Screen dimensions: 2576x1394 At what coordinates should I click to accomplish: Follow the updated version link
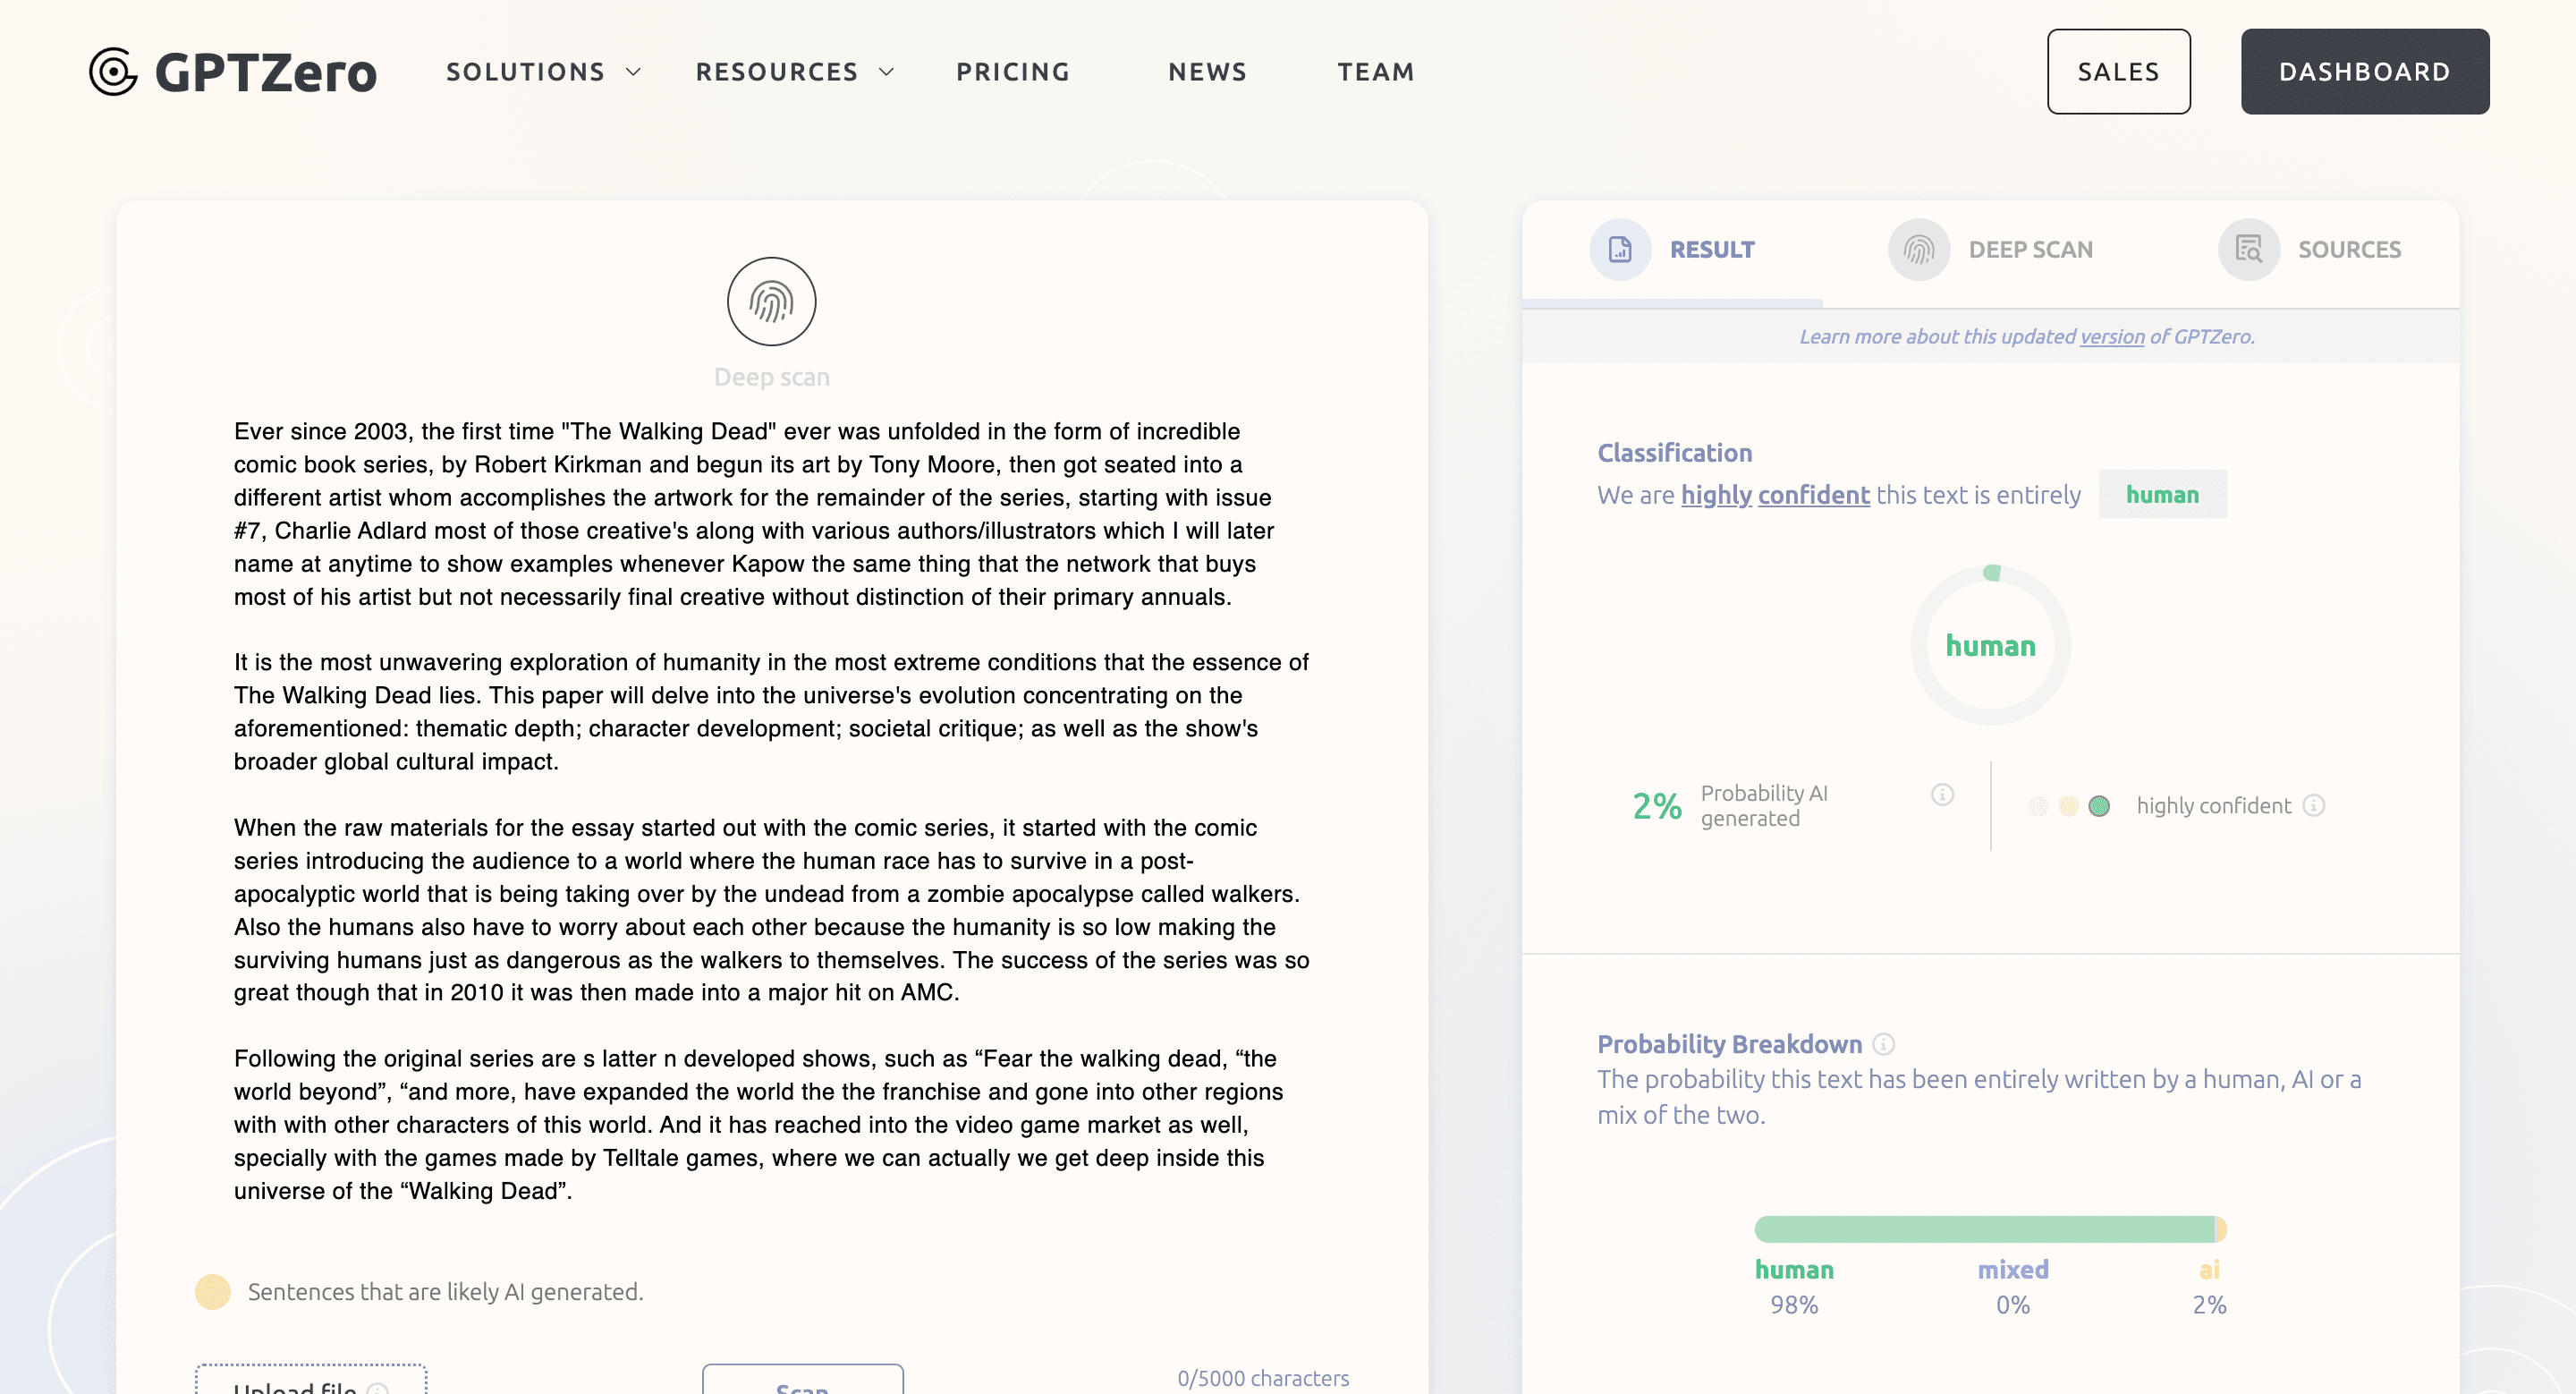click(2112, 337)
